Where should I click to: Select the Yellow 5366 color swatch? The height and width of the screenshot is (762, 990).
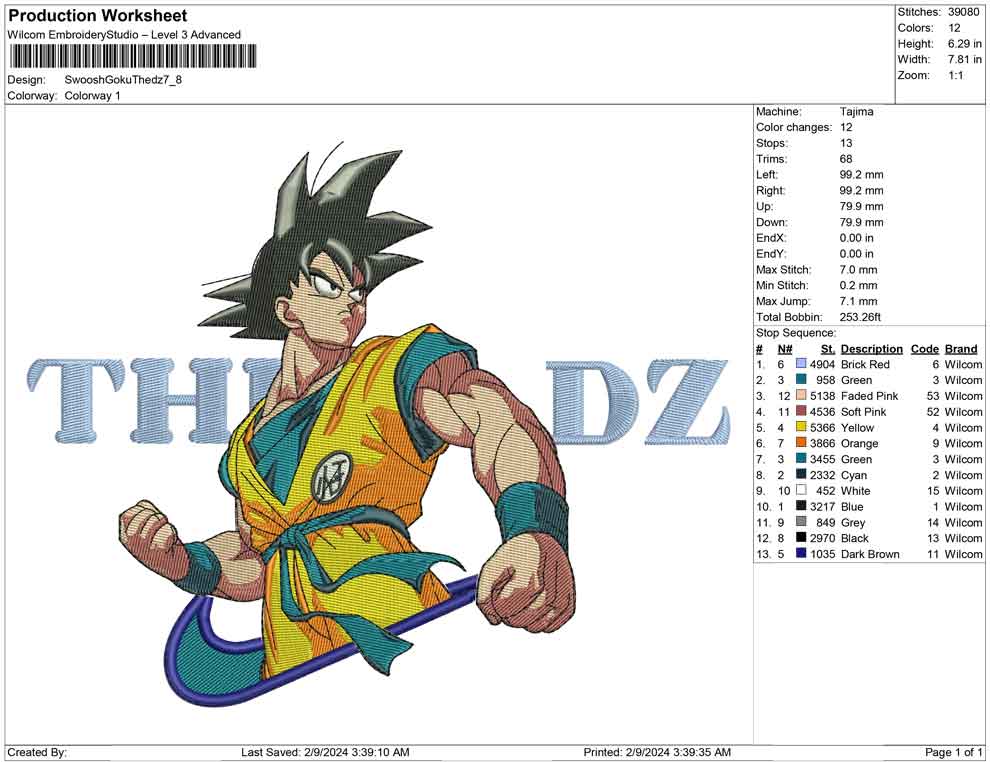801,427
